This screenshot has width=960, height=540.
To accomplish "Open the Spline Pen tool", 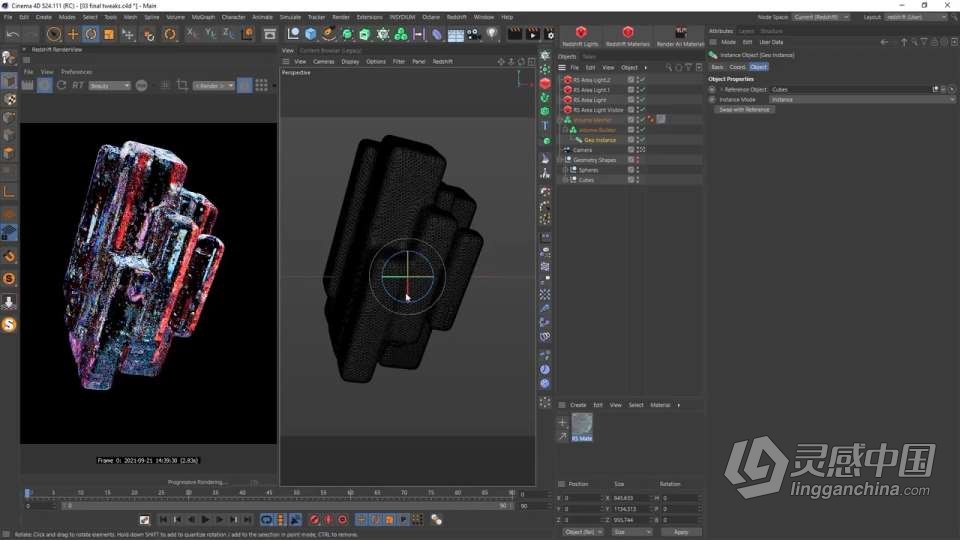I will [x=329, y=34].
